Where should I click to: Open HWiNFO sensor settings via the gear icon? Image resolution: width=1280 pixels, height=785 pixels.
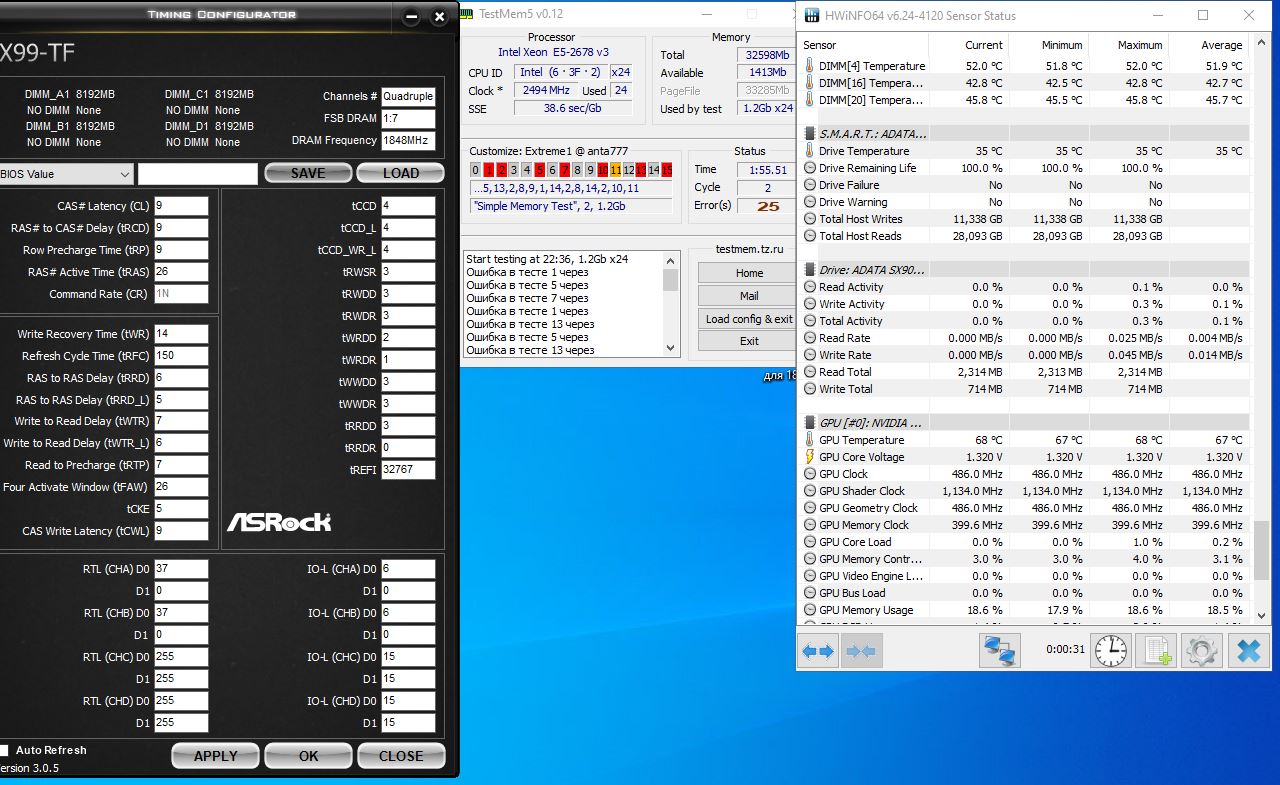point(1201,651)
